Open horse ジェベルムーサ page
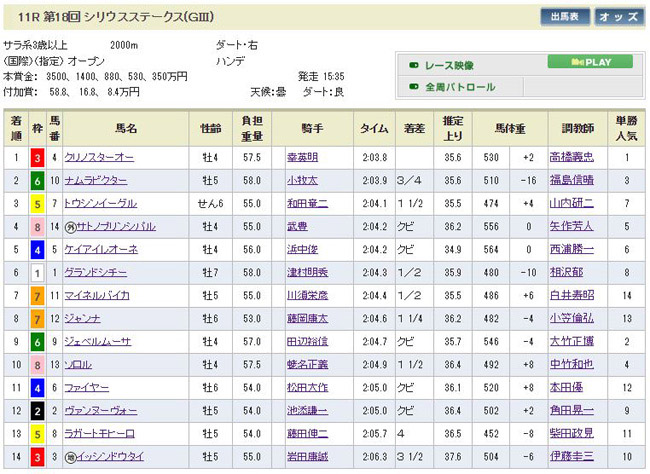 [x=97, y=341]
